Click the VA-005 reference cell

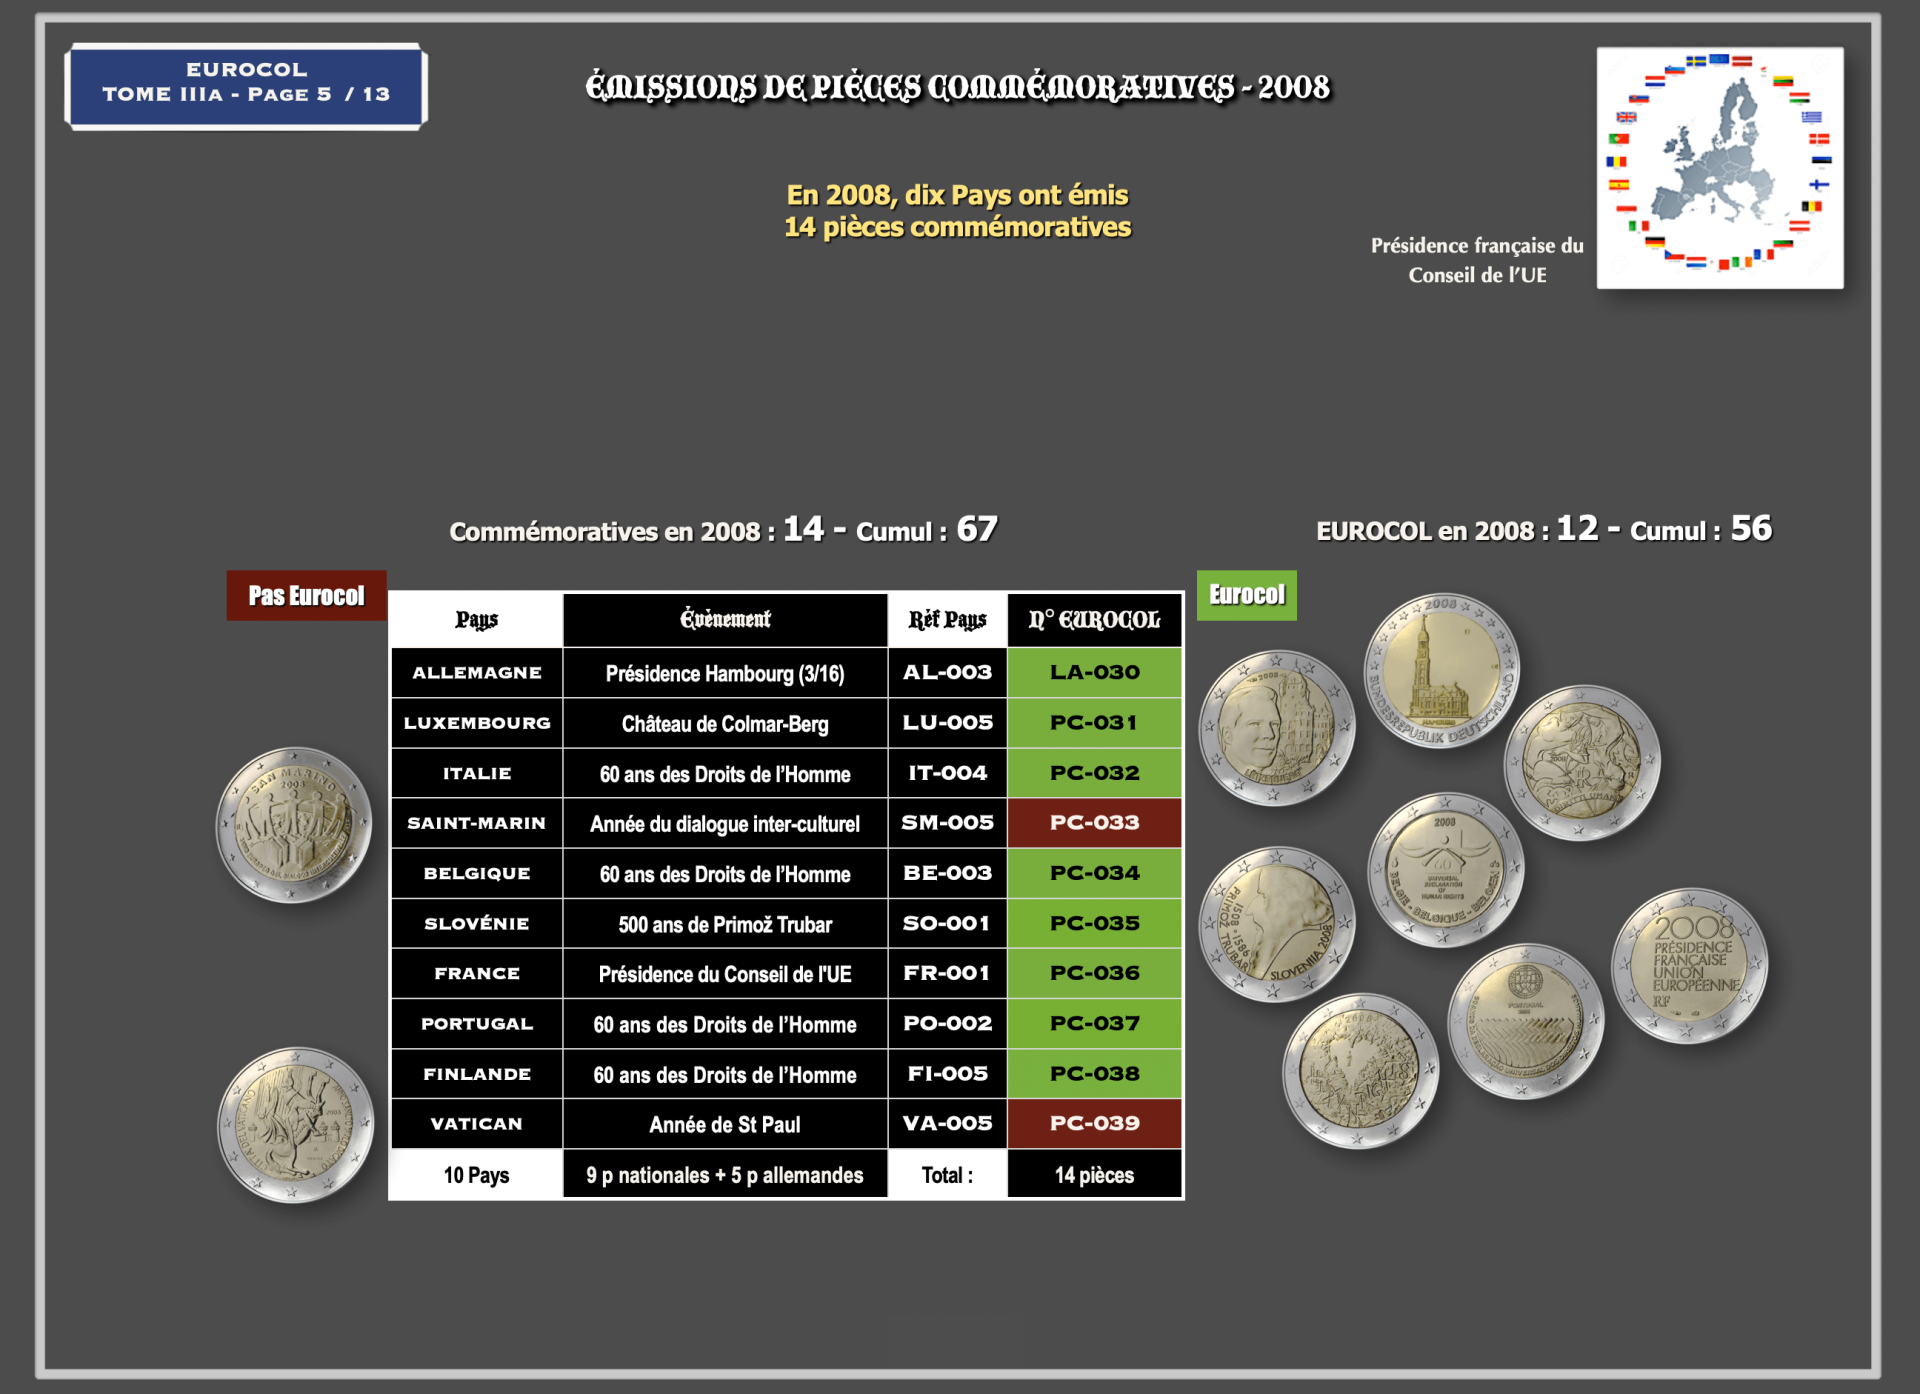point(948,1123)
